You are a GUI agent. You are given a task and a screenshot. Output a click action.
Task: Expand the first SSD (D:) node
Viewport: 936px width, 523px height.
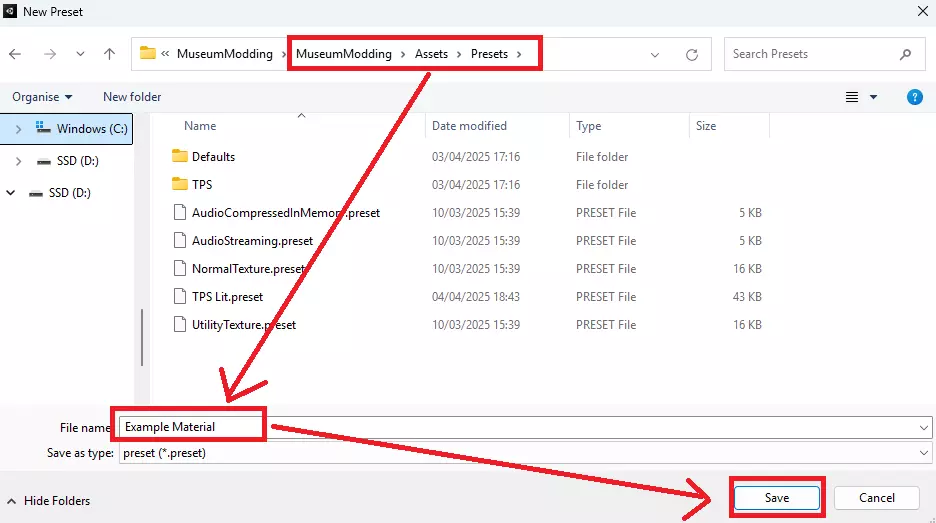pyautogui.click(x=19, y=161)
